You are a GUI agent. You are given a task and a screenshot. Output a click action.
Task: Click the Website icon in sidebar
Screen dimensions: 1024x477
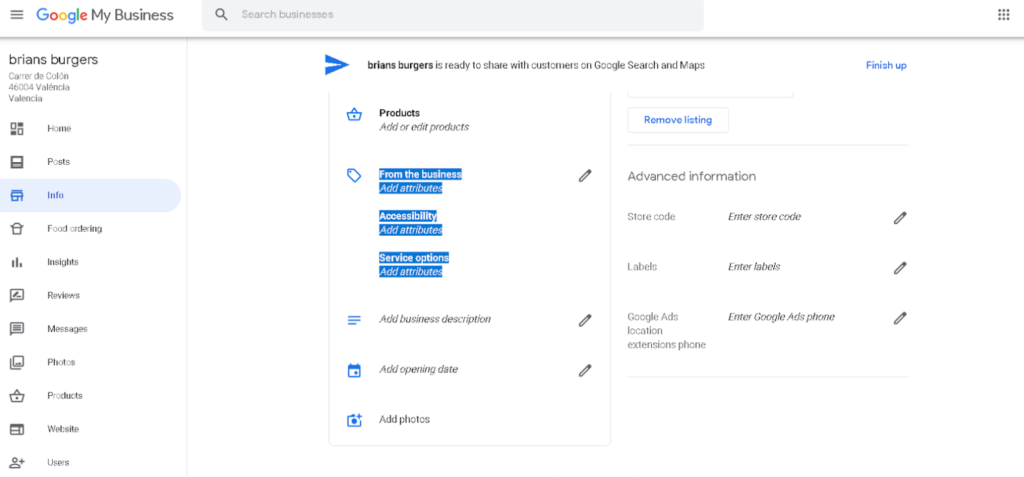click(x=17, y=429)
